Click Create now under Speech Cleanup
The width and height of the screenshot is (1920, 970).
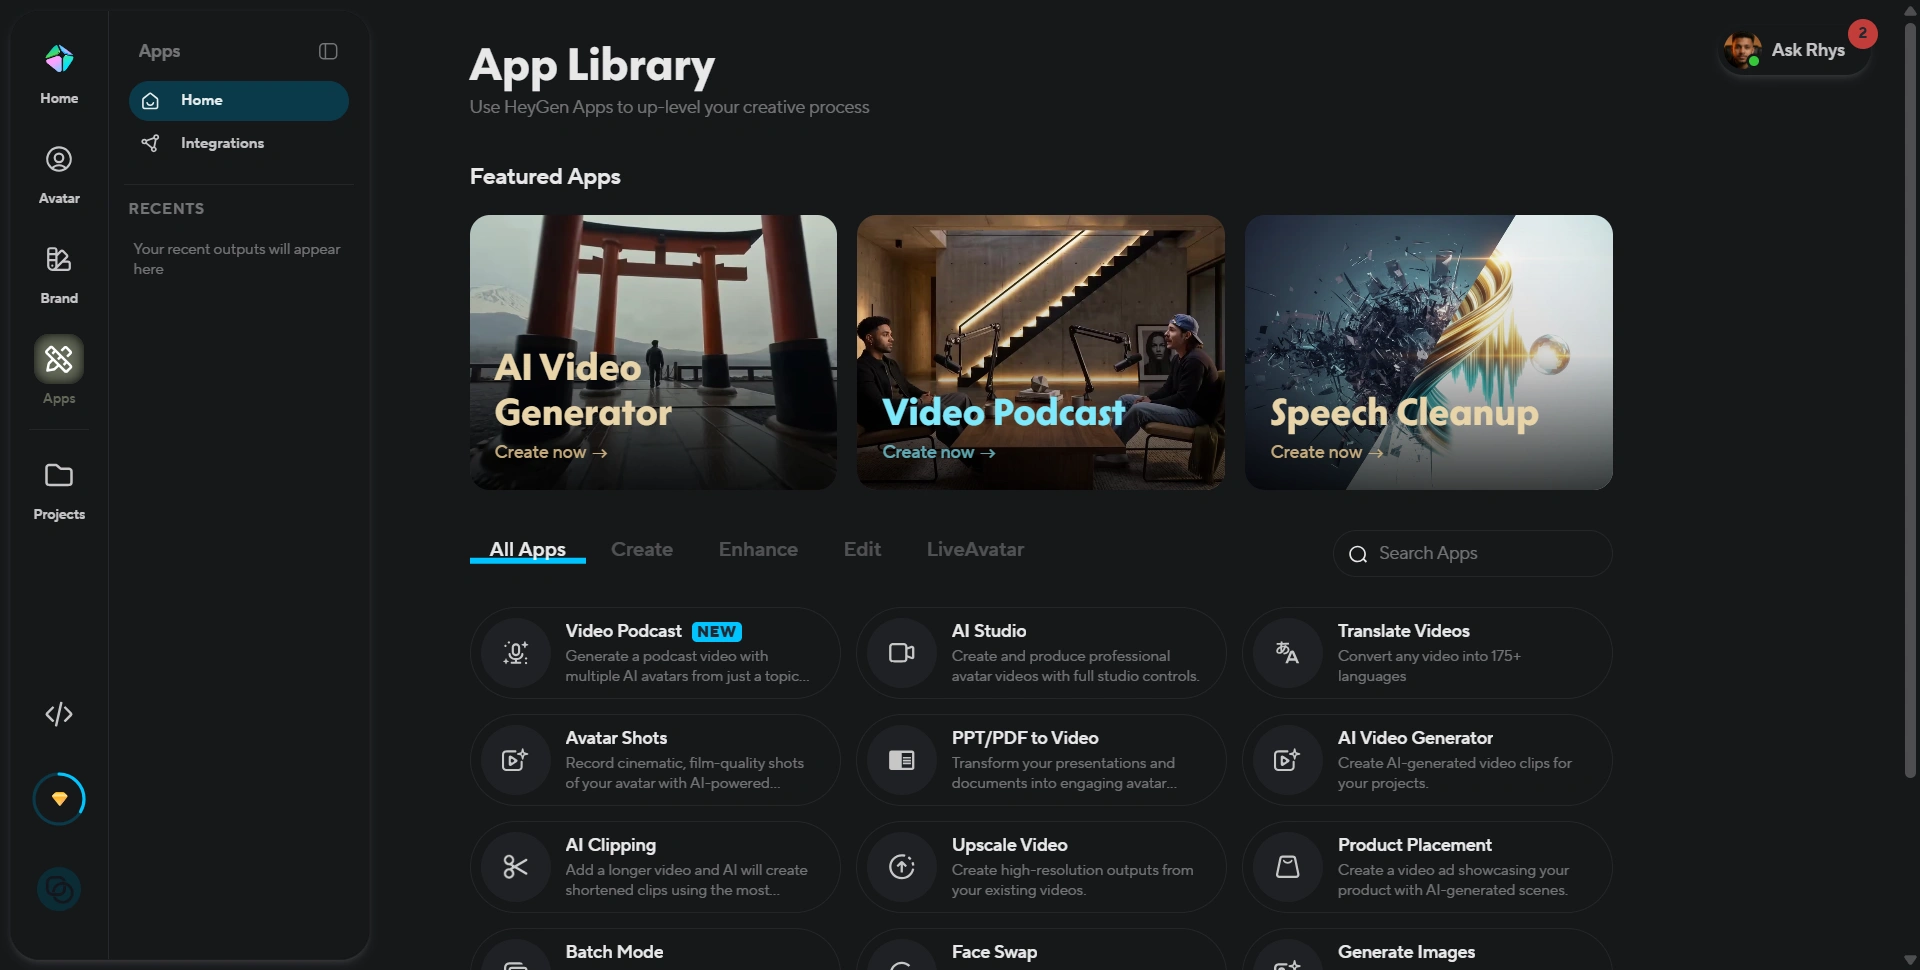1327,452
